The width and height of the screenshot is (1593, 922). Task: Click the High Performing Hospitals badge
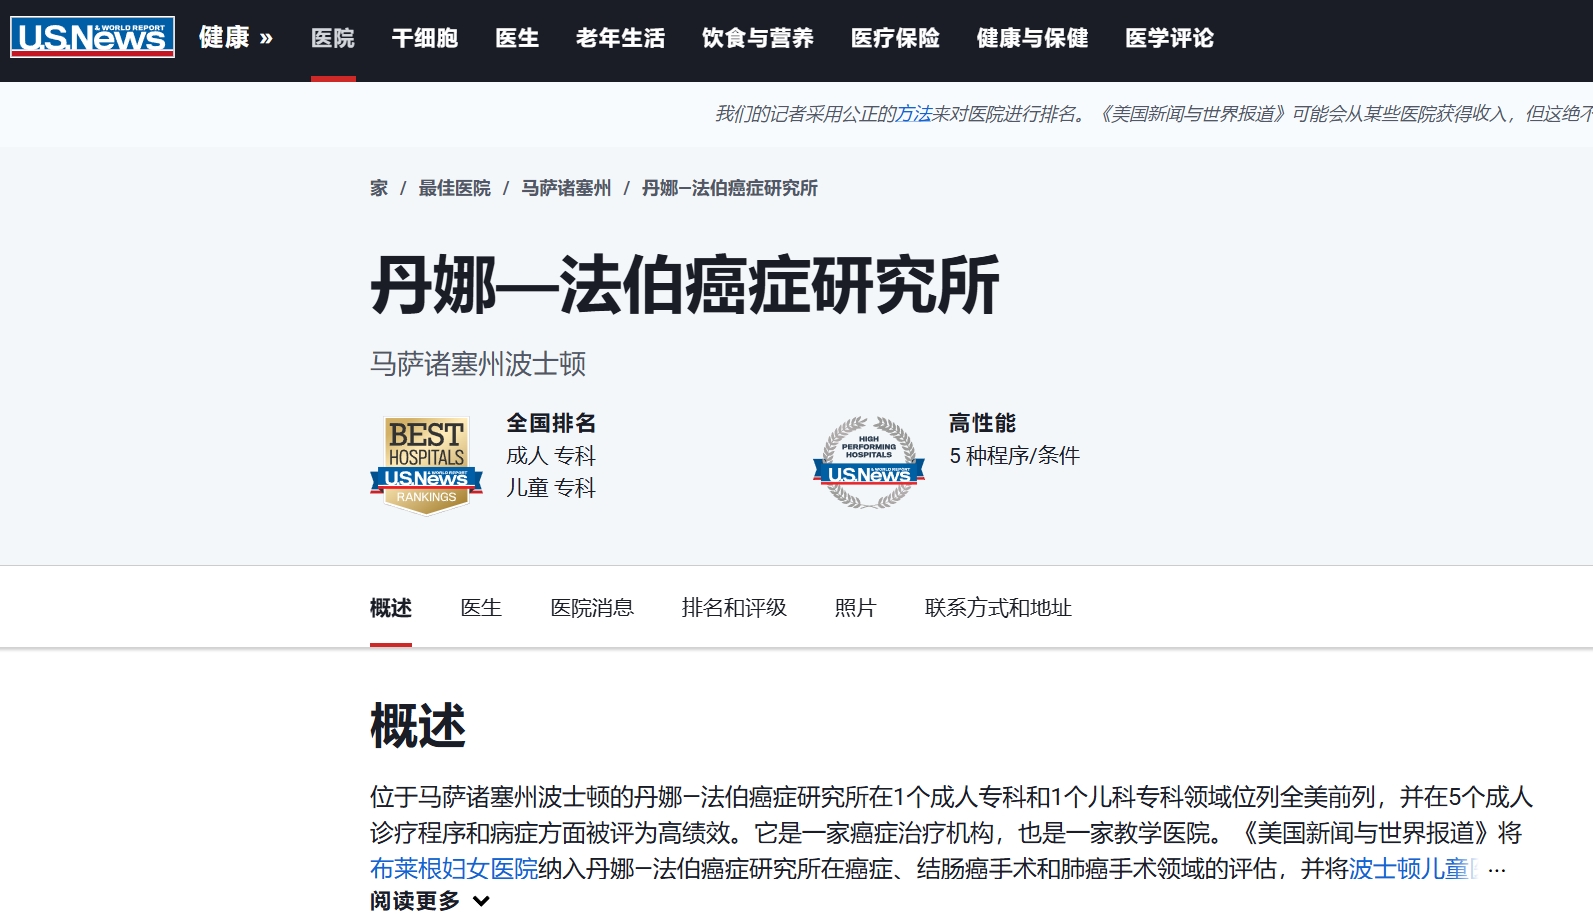coord(869,463)
